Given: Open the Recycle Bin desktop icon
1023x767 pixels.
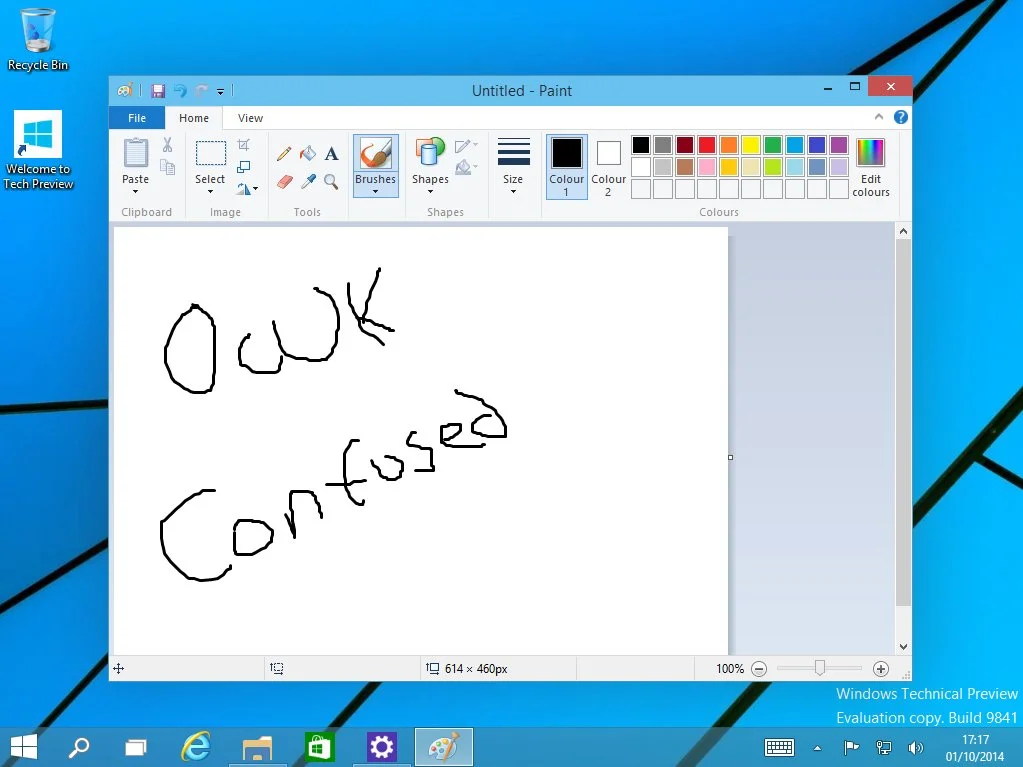Looking at the screenshot, I should (x=38, y=39).
